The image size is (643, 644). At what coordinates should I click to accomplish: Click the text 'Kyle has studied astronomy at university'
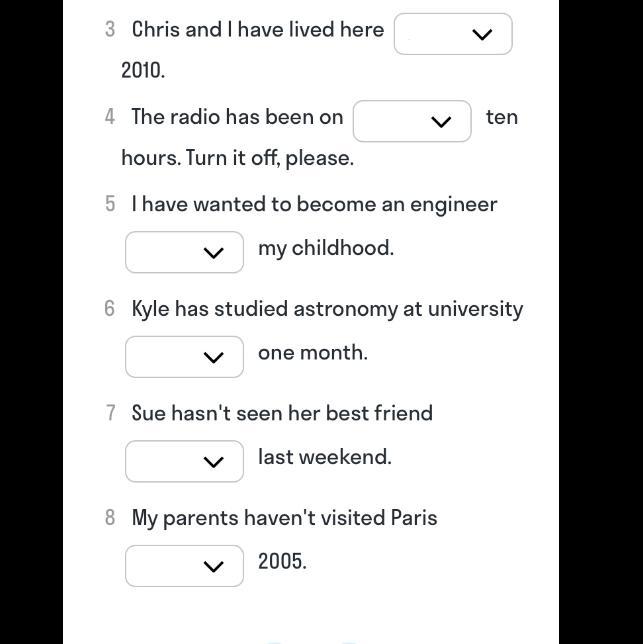click(x=327, y=309)
